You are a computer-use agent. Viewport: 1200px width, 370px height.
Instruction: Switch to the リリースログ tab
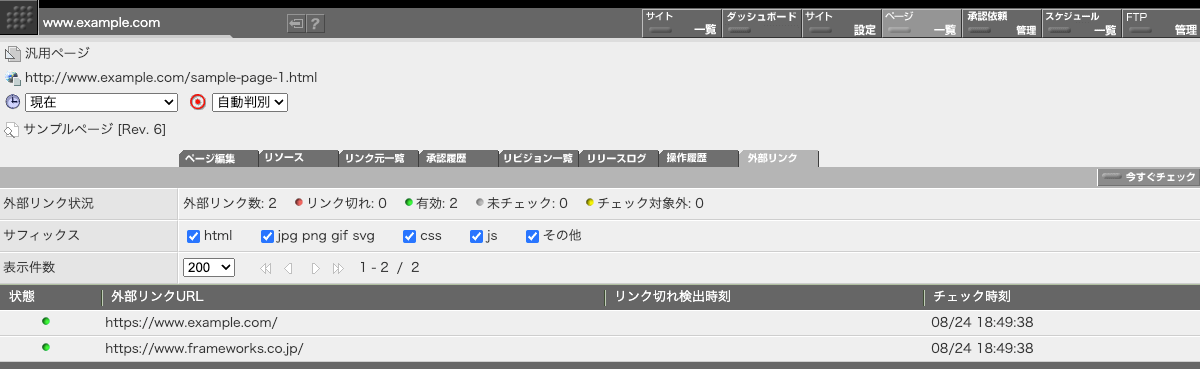coord(618,158)
